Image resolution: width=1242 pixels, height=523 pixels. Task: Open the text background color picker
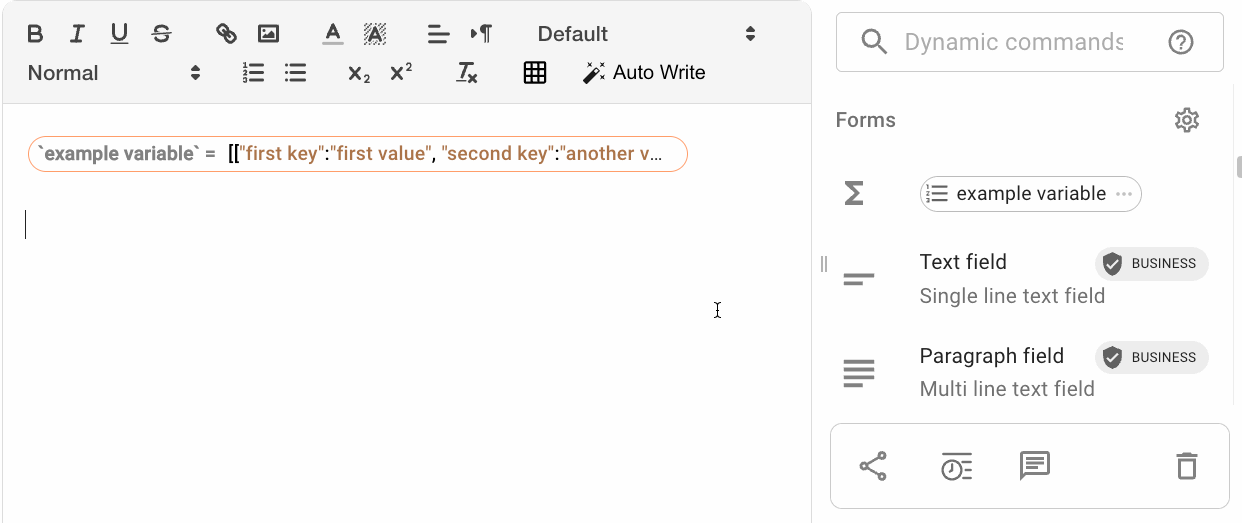point(375,34)
